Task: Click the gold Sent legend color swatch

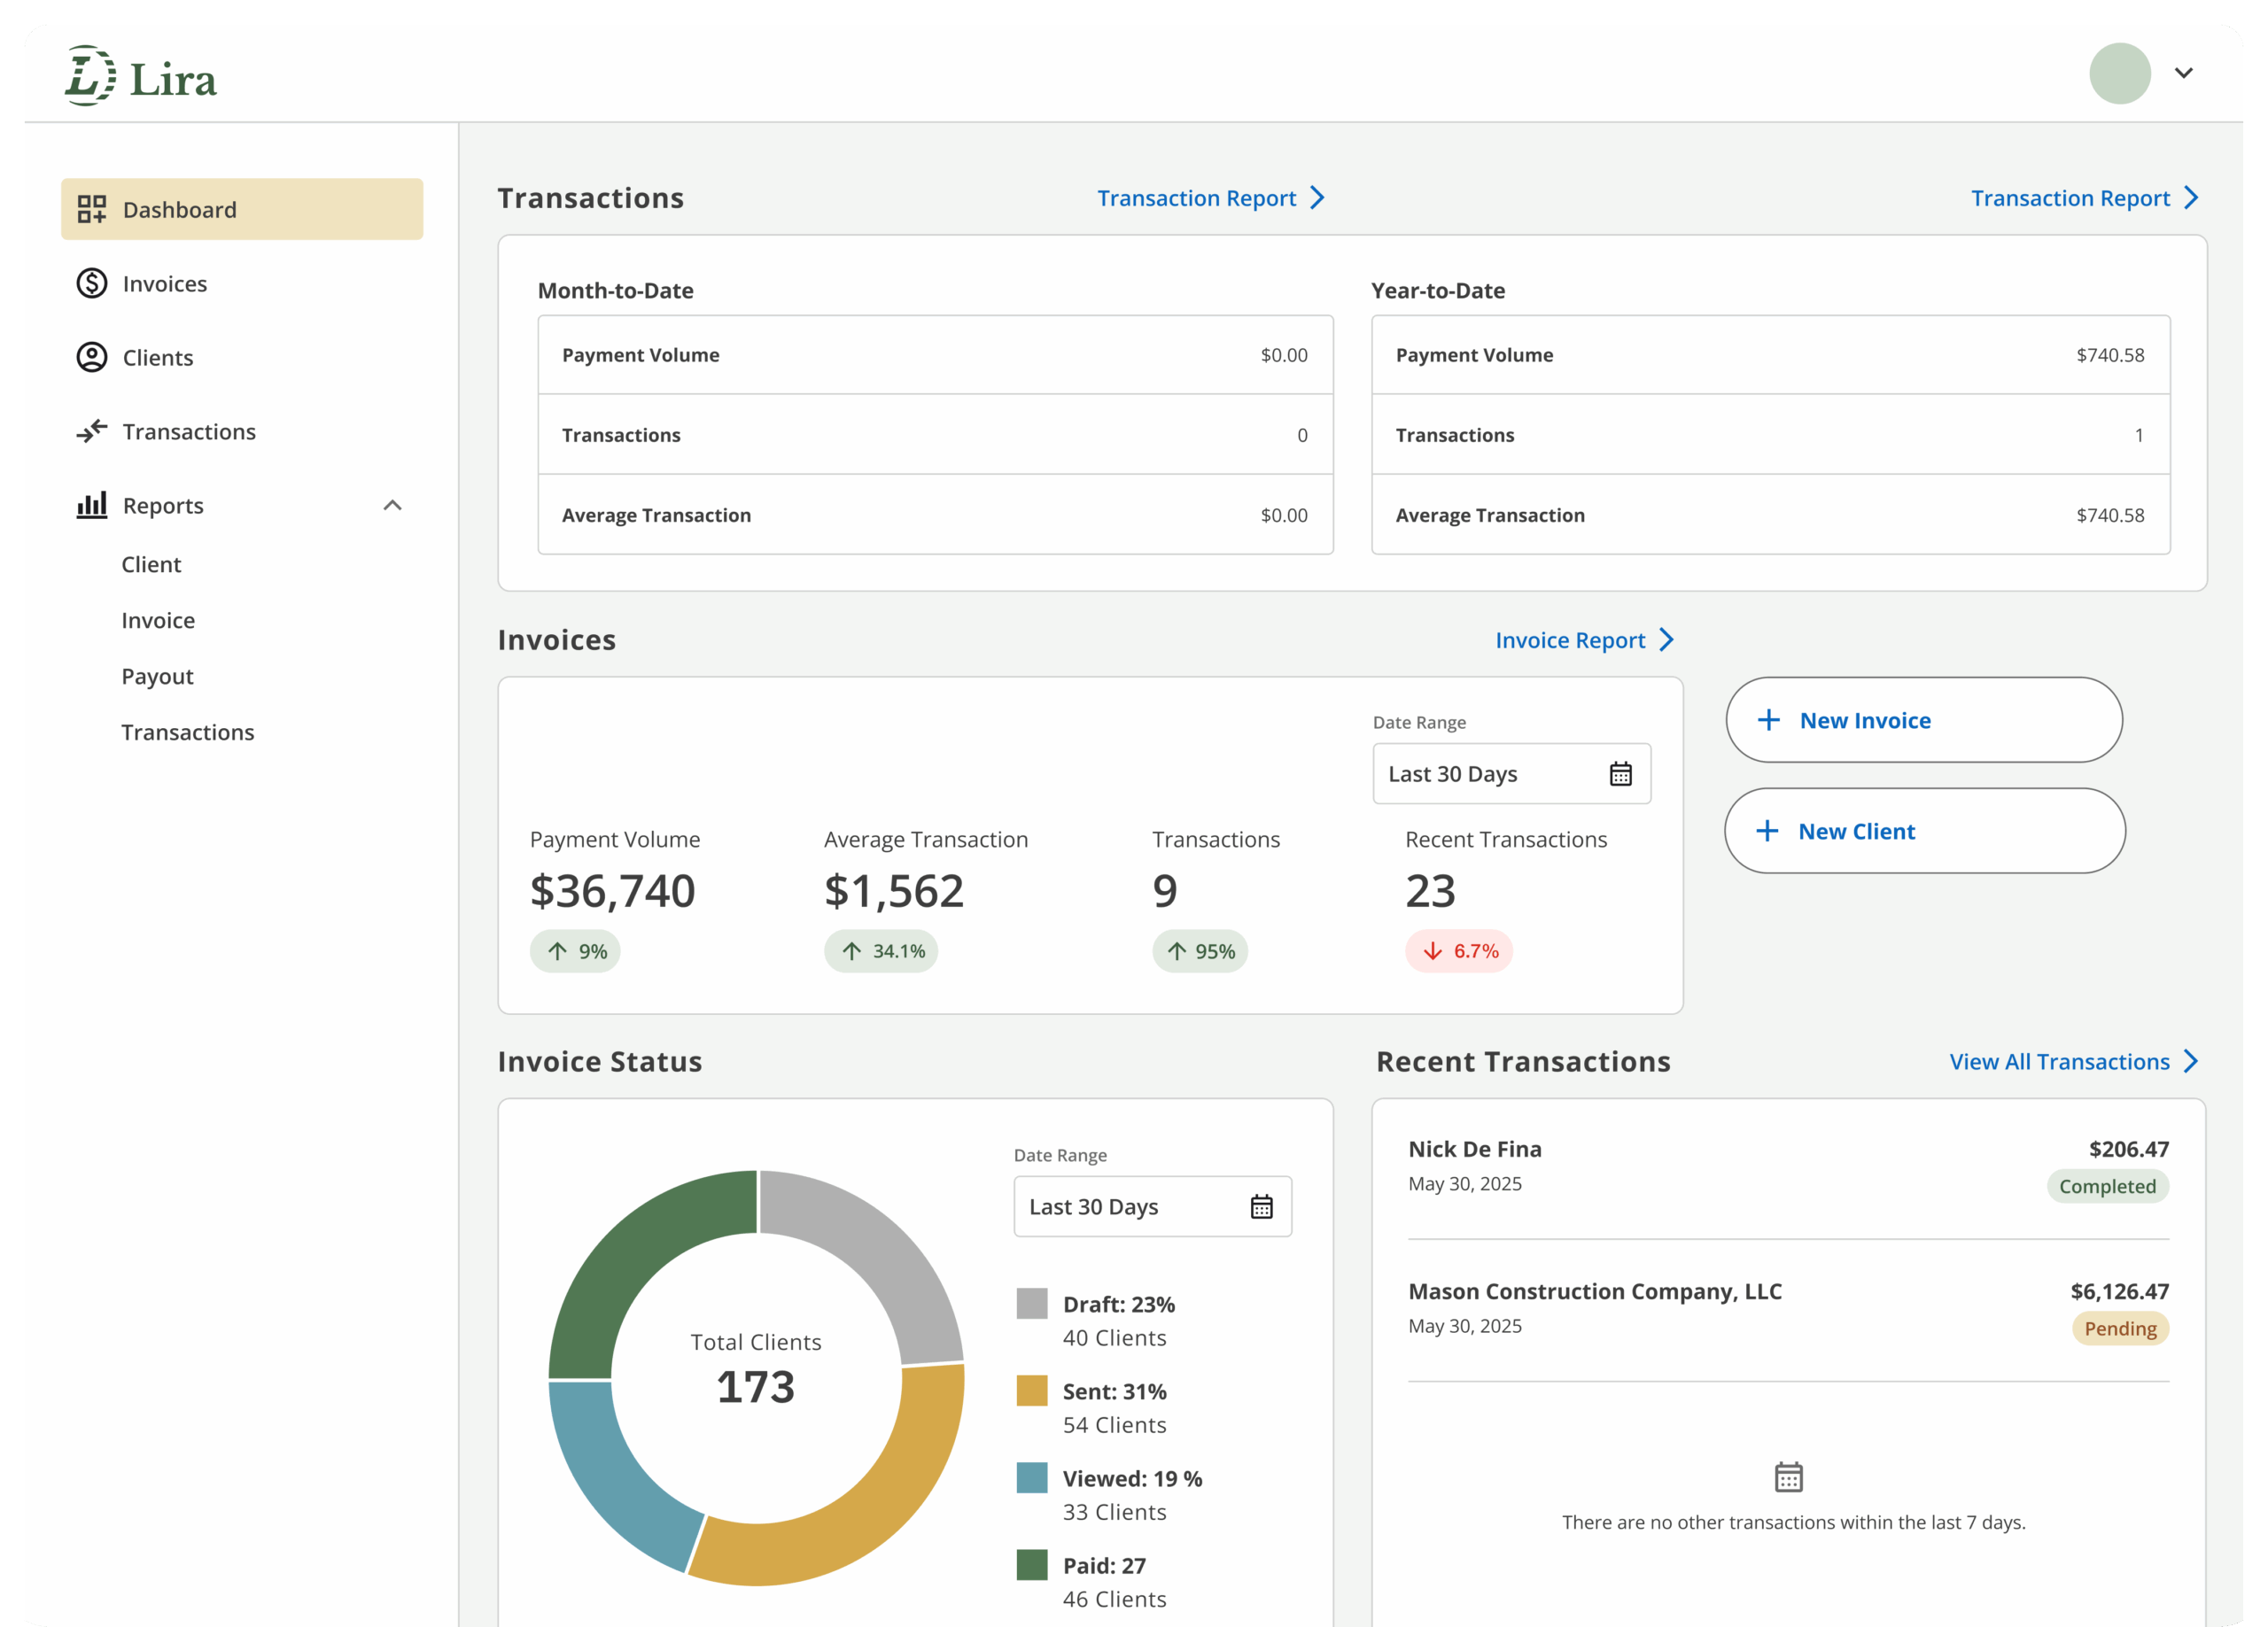Action: (1032, 1391)
